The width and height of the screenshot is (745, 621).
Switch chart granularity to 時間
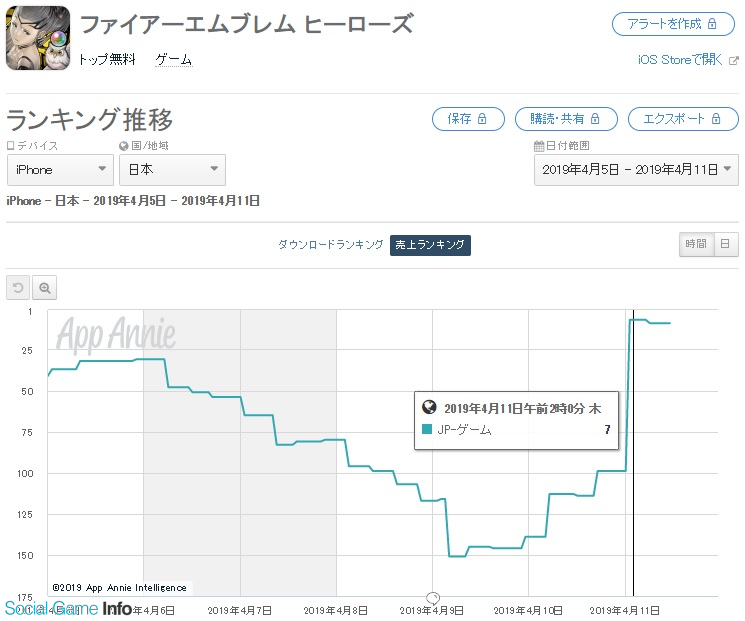695,244
